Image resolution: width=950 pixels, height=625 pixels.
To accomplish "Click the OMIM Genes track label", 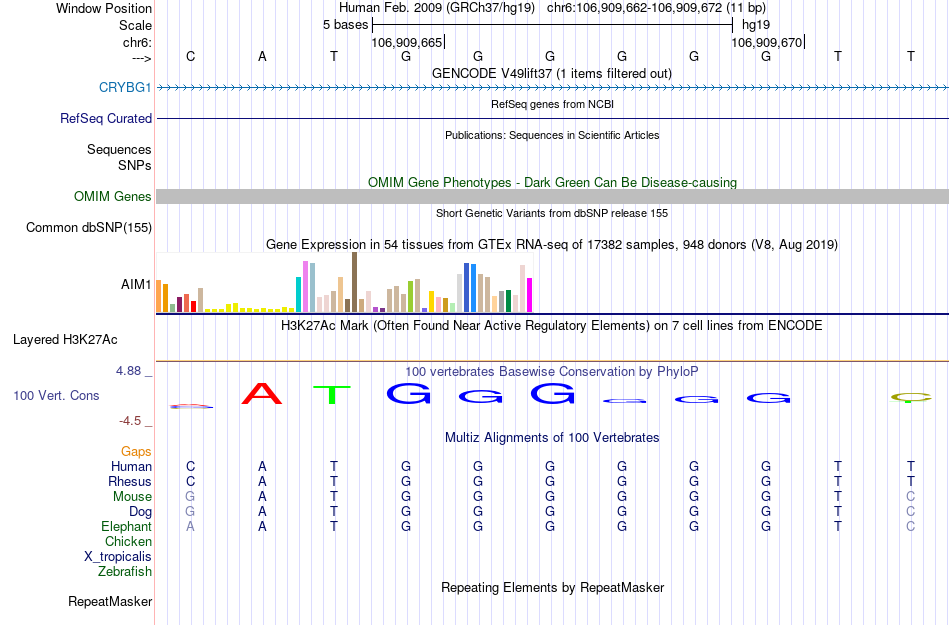I will click(113, 197).
